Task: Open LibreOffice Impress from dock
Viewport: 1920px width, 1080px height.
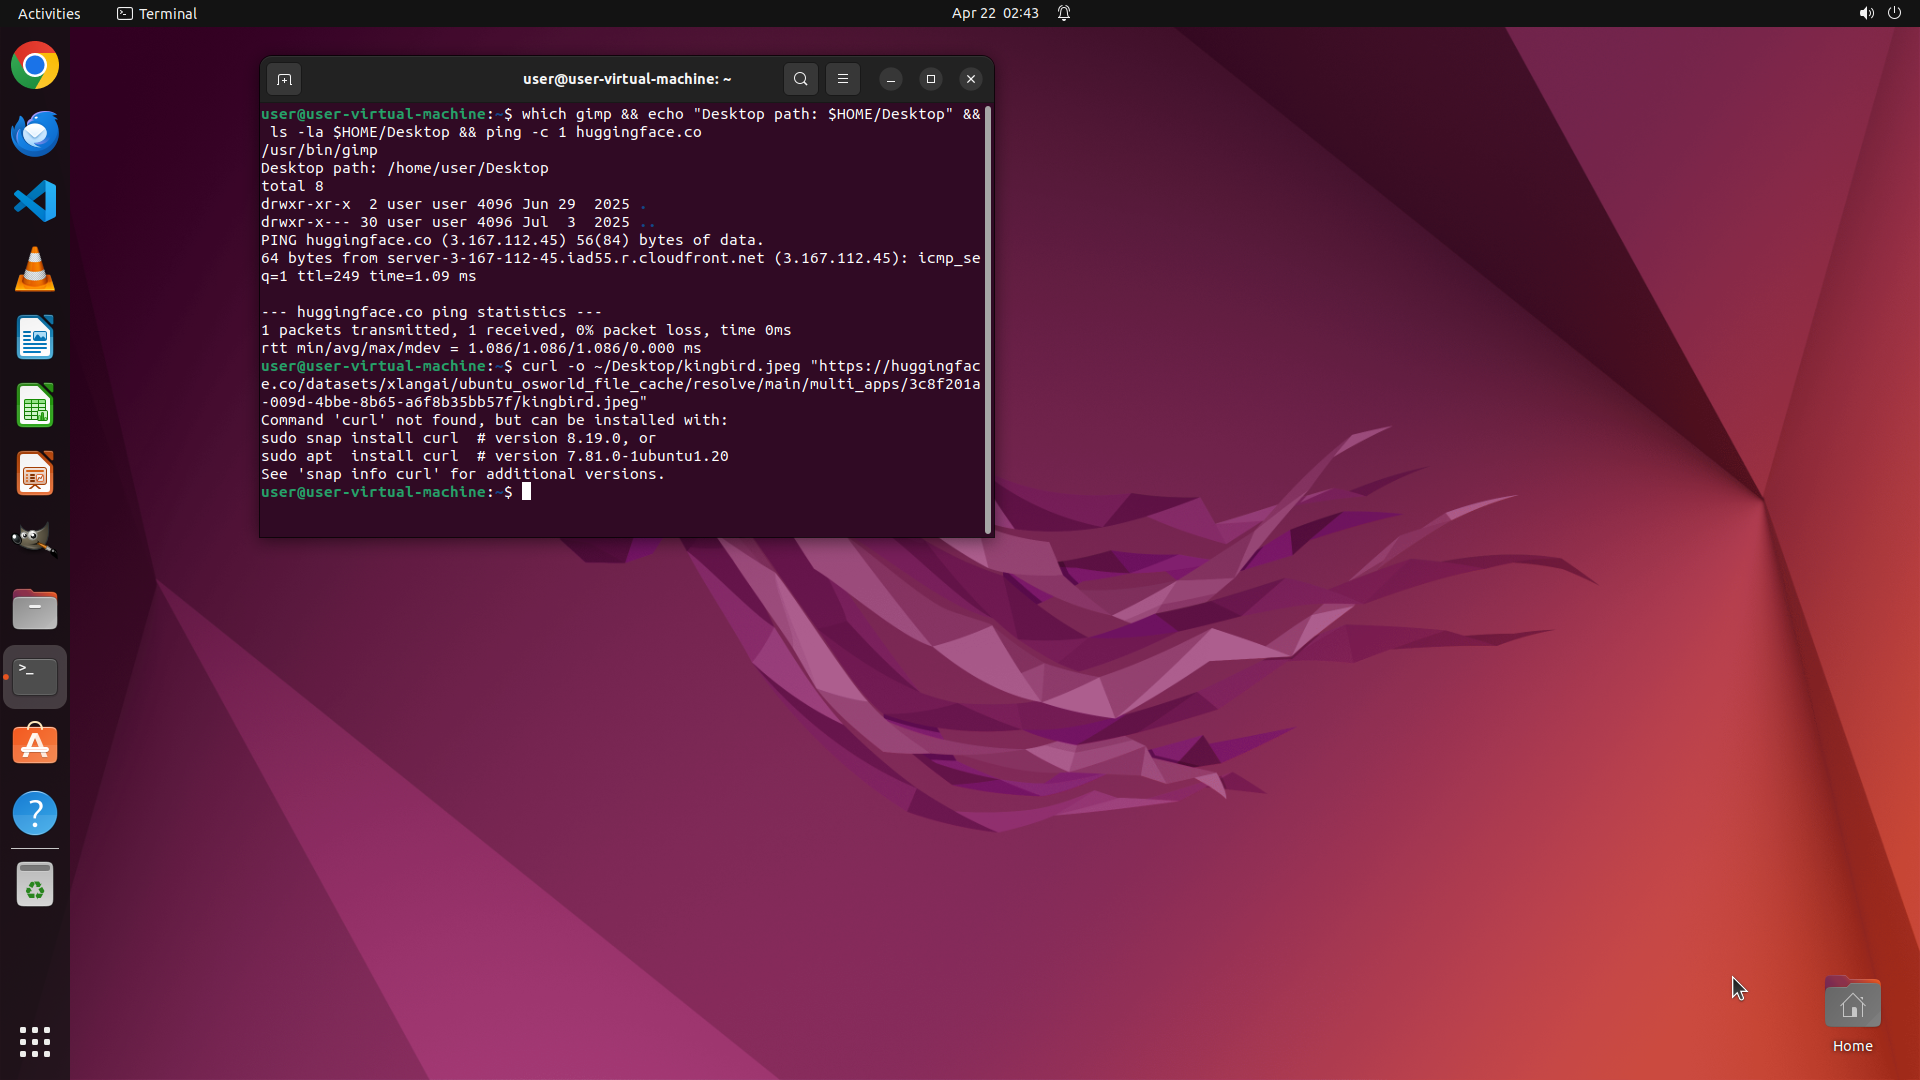Action: click(35, 474)
